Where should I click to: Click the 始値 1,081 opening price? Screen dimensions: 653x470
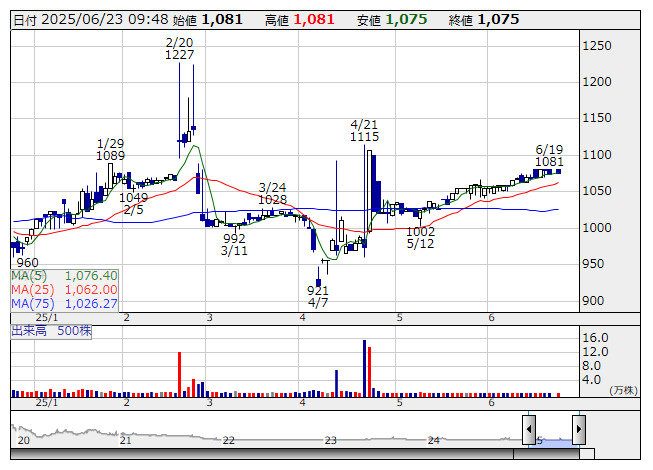click(x=207, y=20)
